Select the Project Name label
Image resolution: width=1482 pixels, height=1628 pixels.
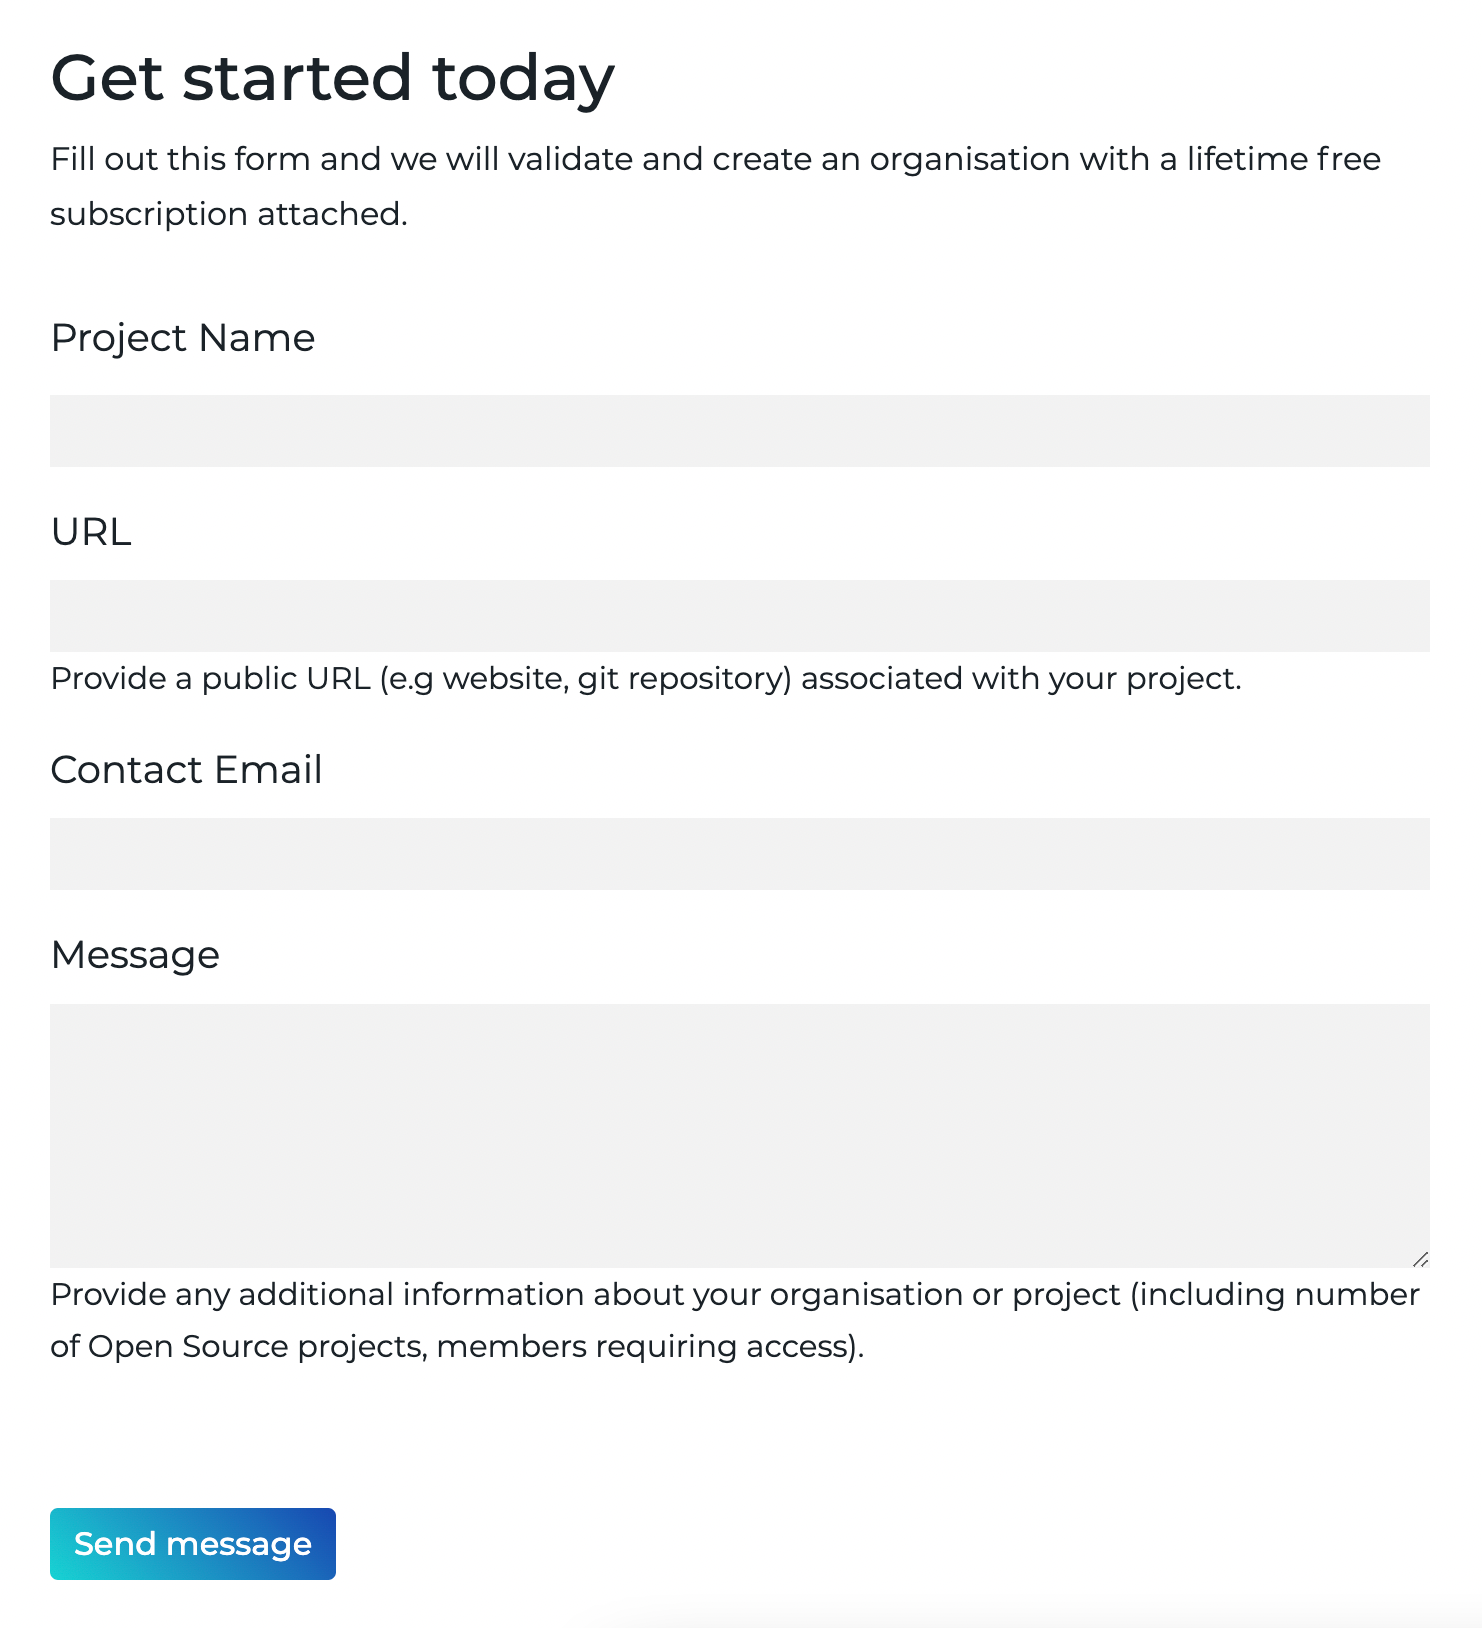tap(183, 338)
